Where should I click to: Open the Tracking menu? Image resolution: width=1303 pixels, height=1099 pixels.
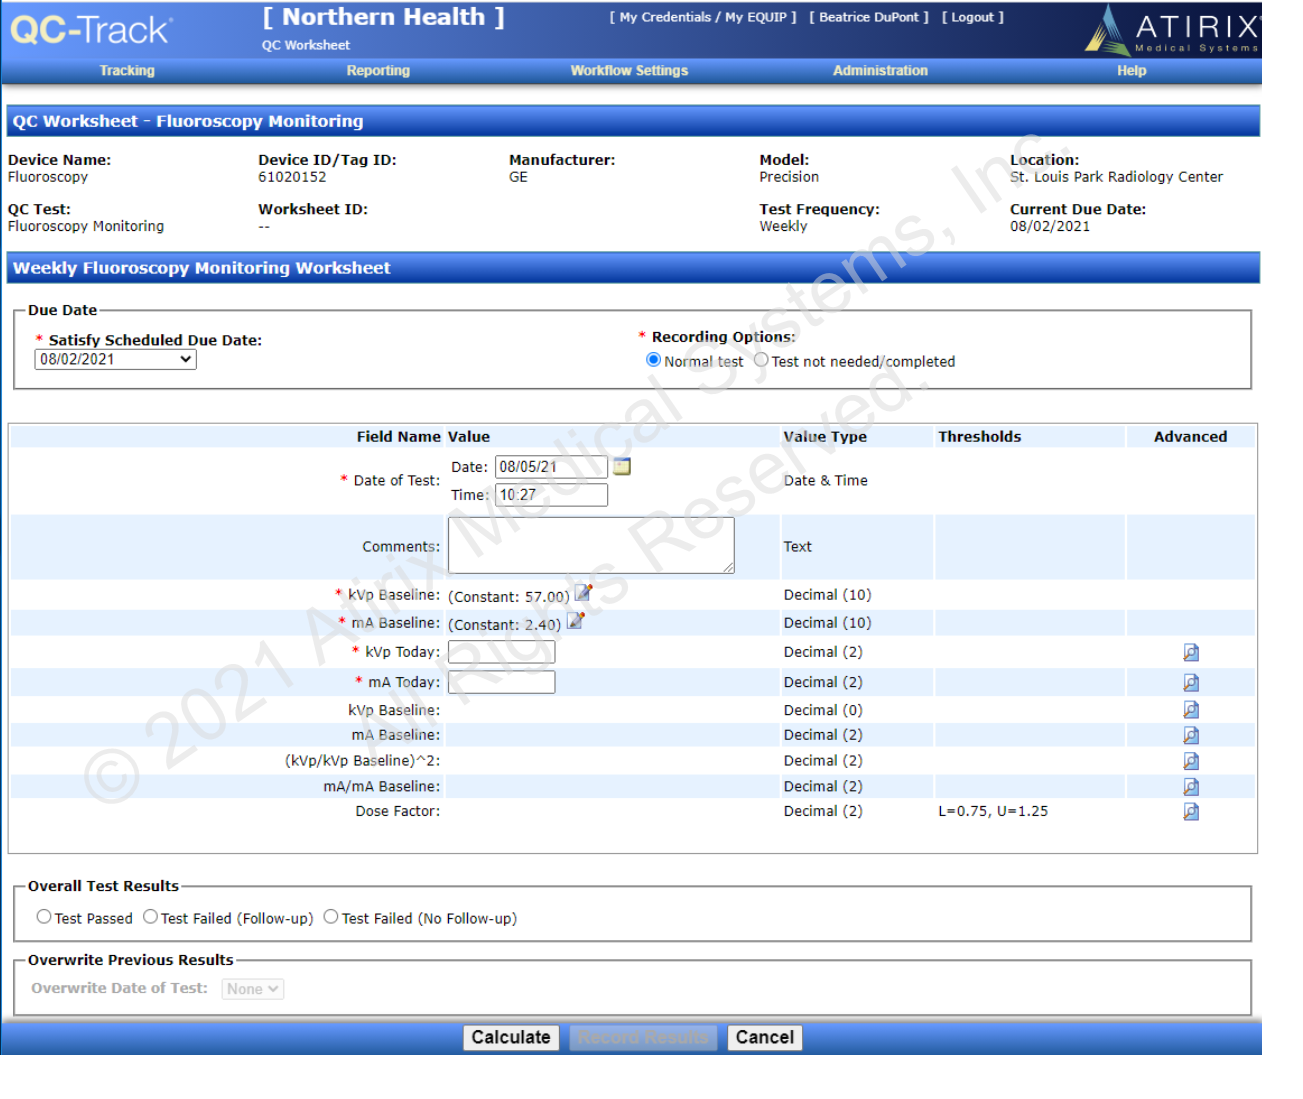pyautogui.click(x=127, y=71)
